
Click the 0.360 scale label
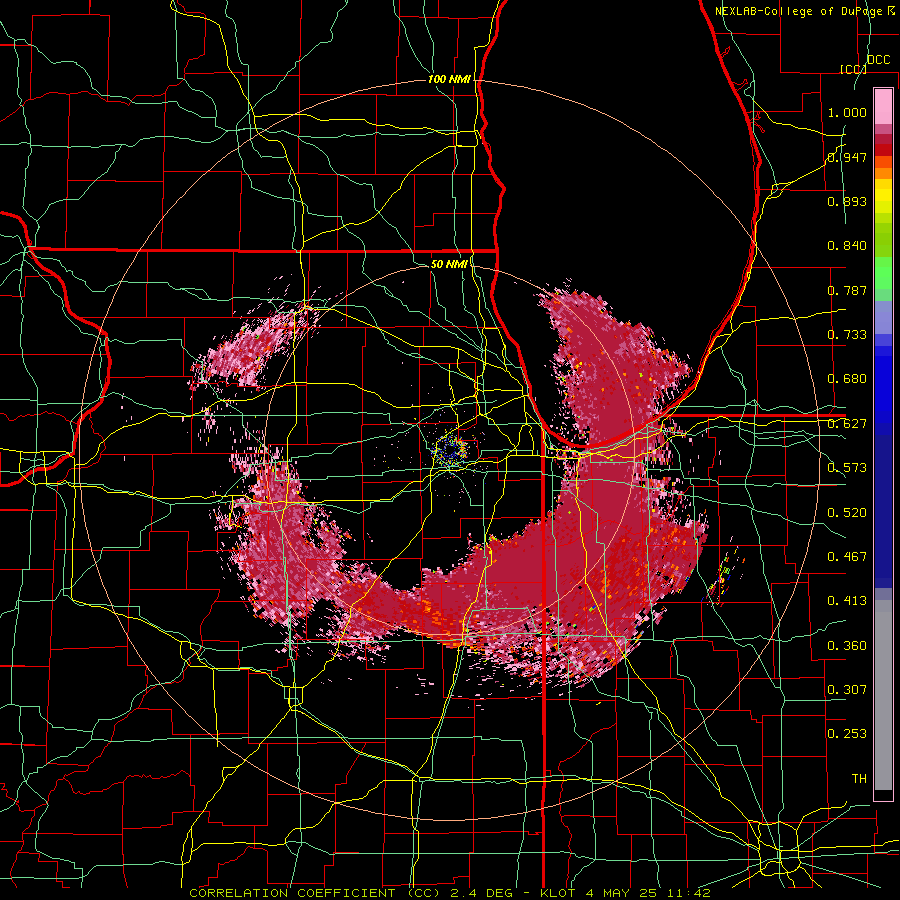847,646
